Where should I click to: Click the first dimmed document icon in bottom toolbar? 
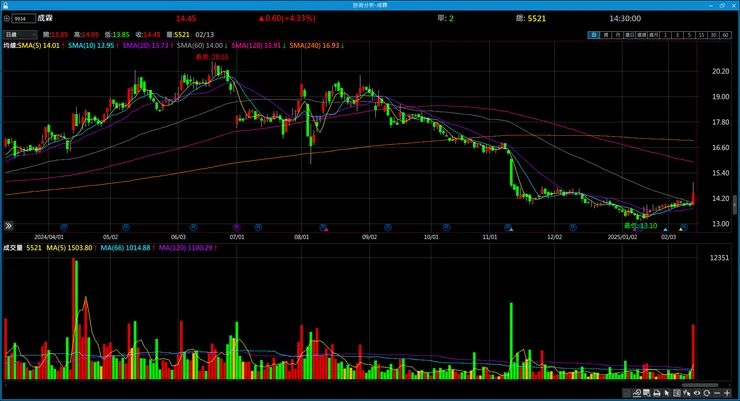click(626, 393)
